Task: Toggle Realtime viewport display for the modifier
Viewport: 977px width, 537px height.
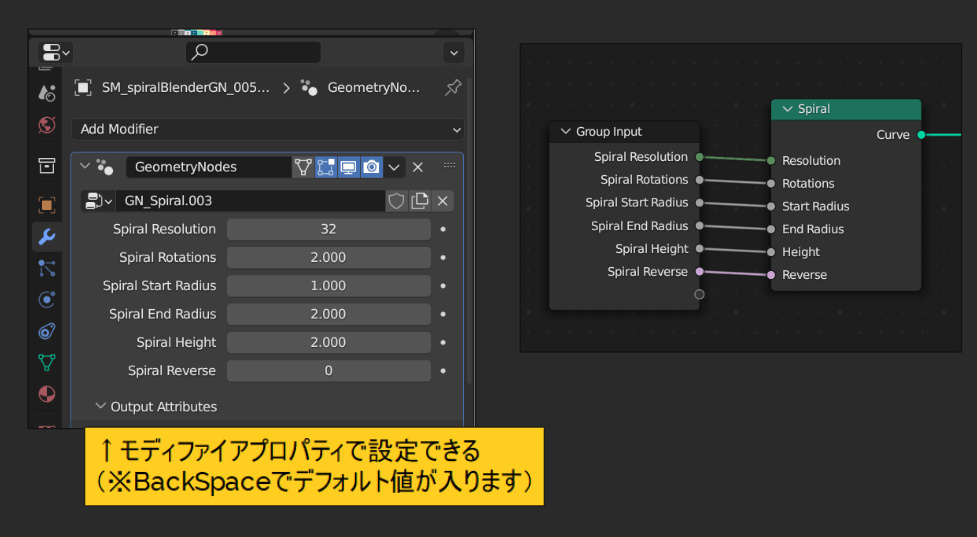Action: coord(349,167)
